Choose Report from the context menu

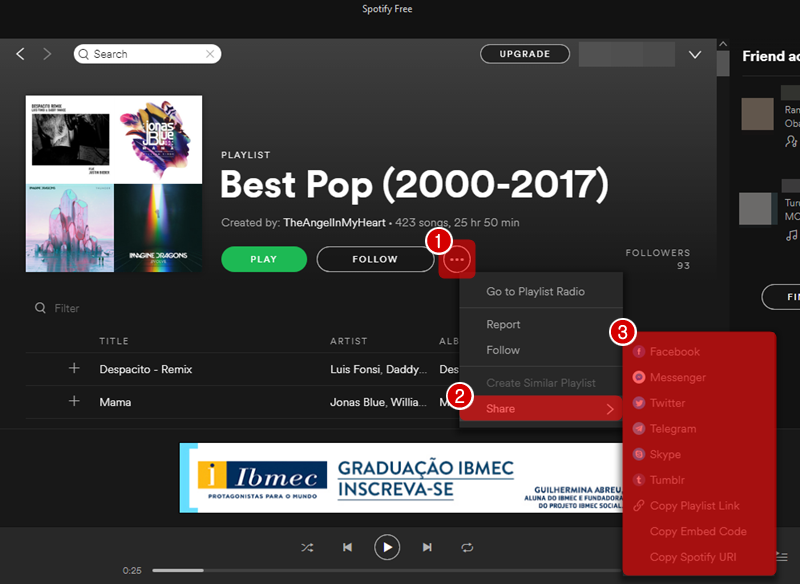(503, 324)
